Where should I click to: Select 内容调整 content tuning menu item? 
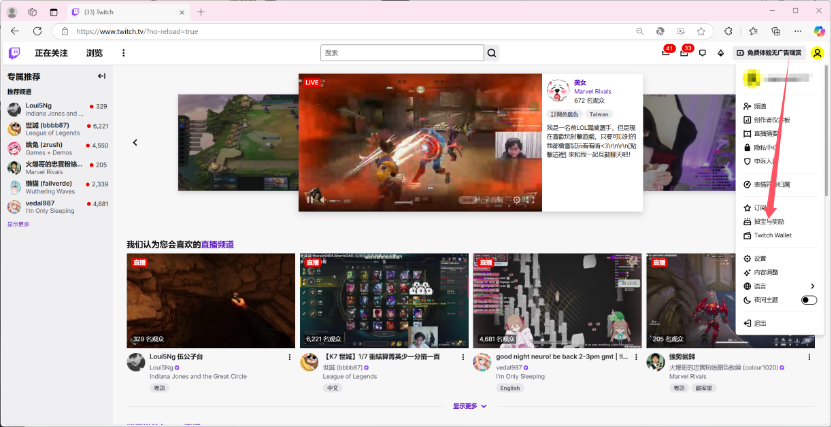click(780, 272)
